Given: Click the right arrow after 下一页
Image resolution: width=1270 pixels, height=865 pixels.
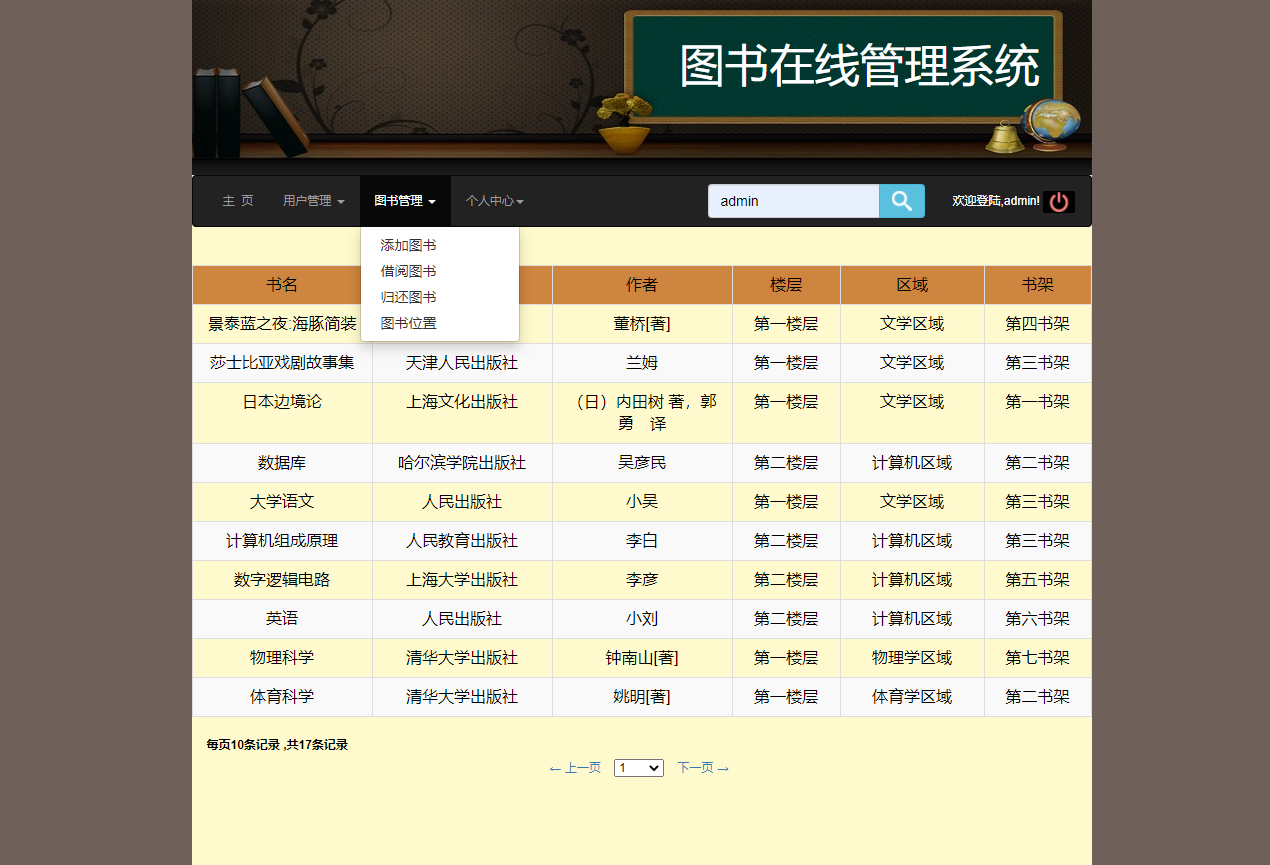Looking at the screenshot, I should click(x=723, y=768).
